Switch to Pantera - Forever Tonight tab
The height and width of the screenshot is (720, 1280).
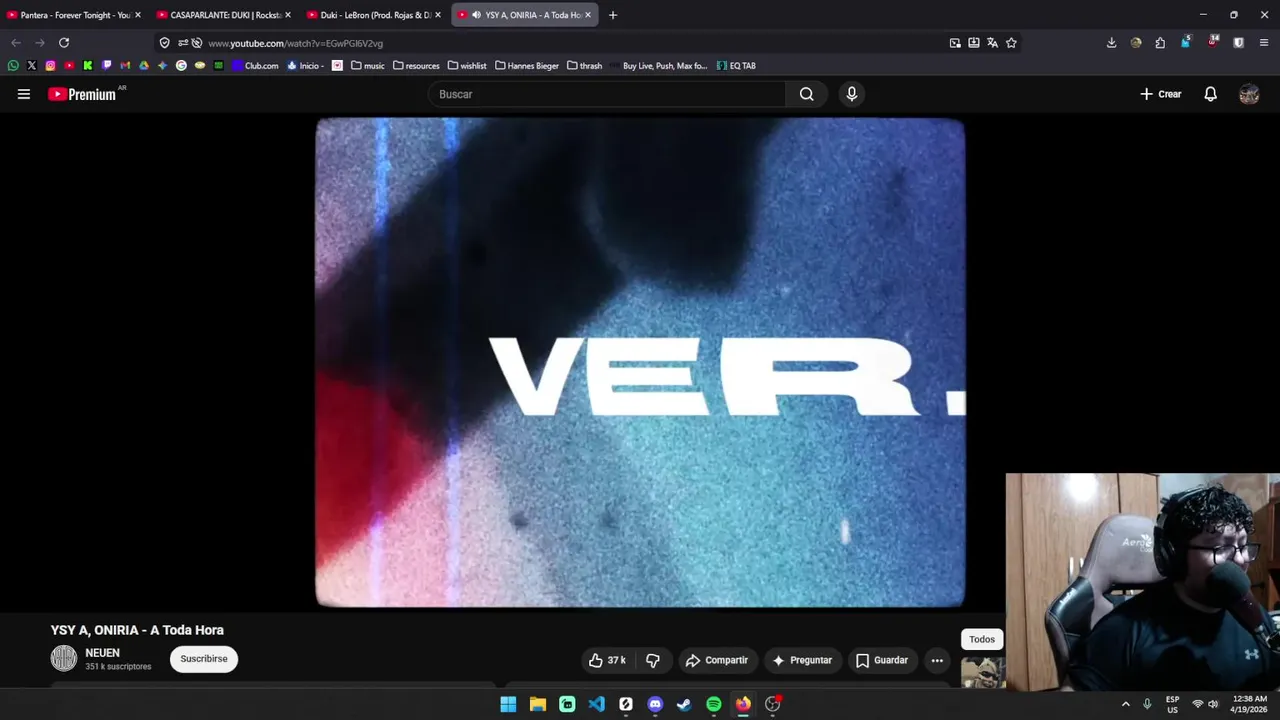(x=75, y=15)
